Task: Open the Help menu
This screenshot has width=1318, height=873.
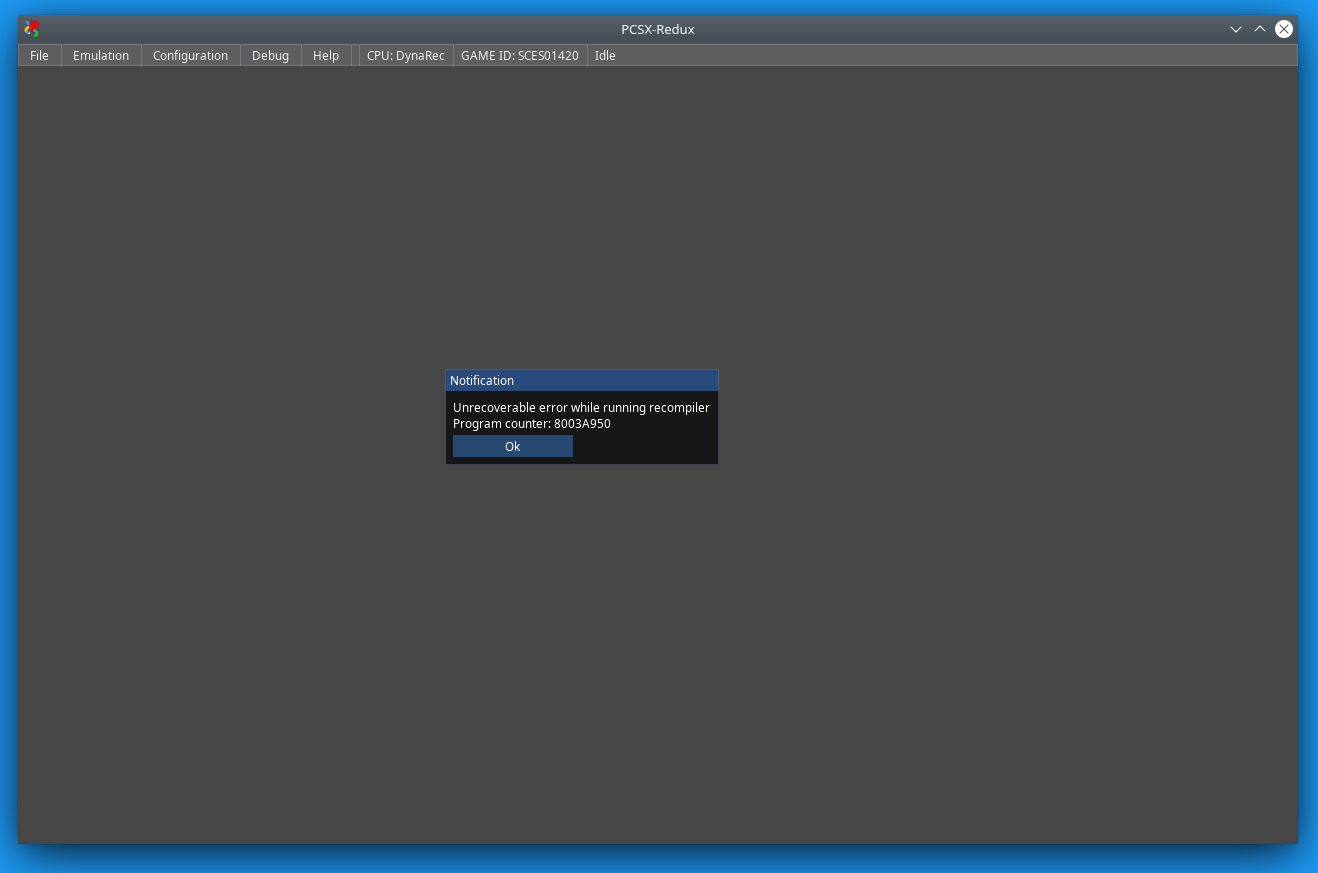Action: pyautogui.click(x=326, y=55)
